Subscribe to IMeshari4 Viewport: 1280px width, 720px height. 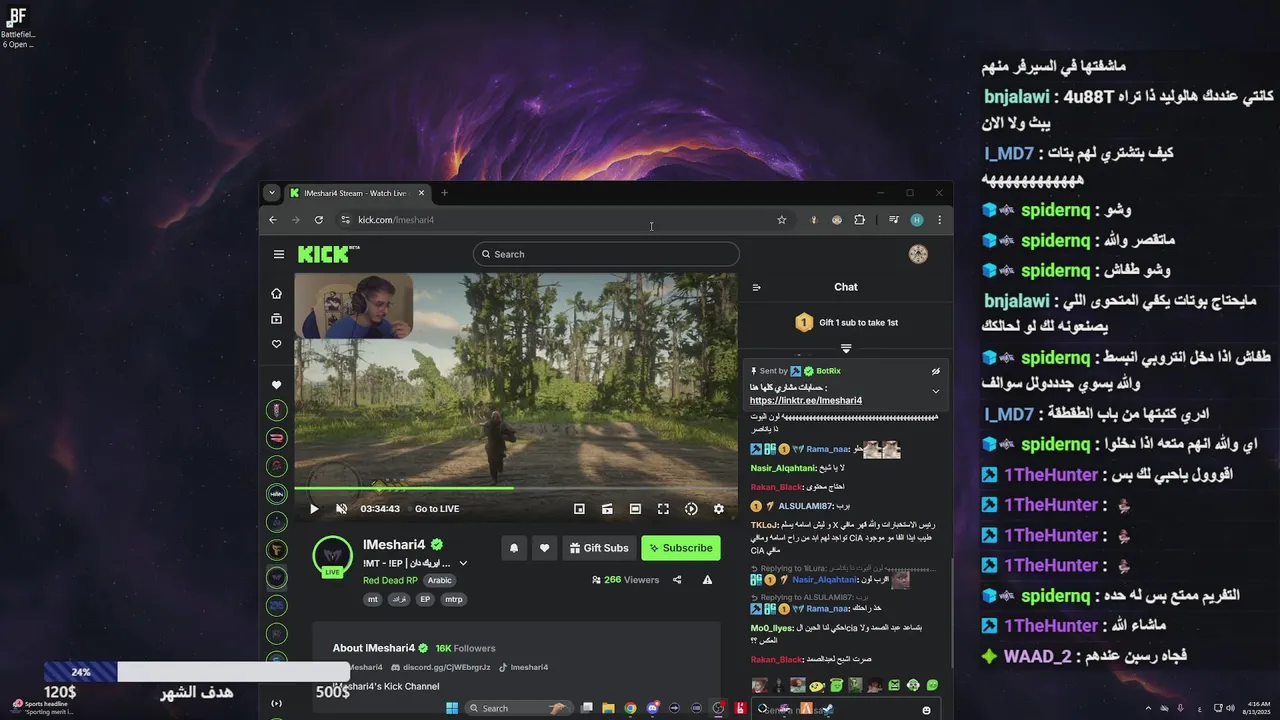(x=680, y=548)
